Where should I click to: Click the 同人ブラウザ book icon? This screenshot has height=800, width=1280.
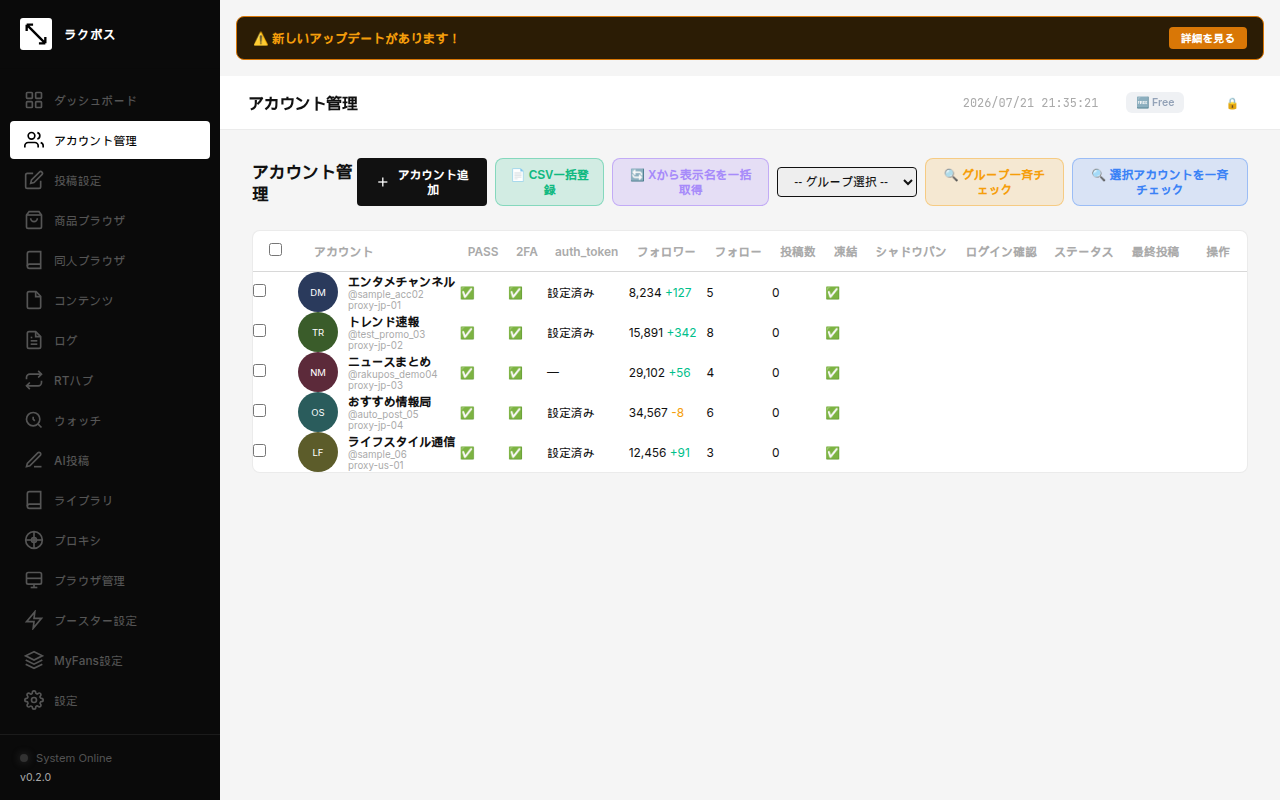34,260
